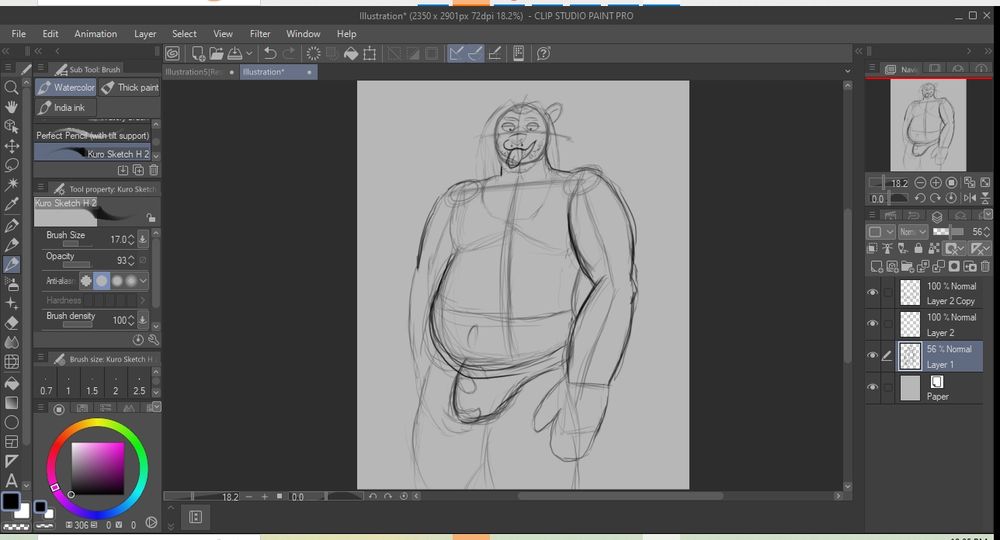1000x540 pixels.
Task: Delete layer using the trash icon
Action: pos(986,266)
